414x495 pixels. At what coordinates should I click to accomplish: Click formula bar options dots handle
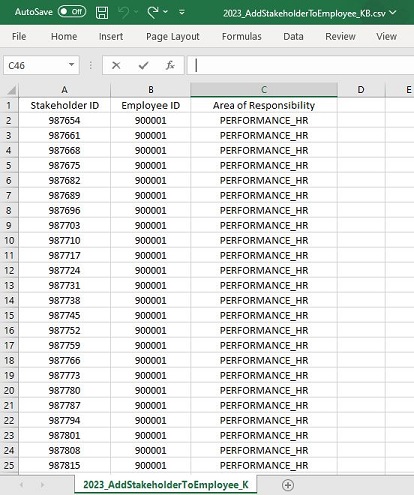(91, 65)
